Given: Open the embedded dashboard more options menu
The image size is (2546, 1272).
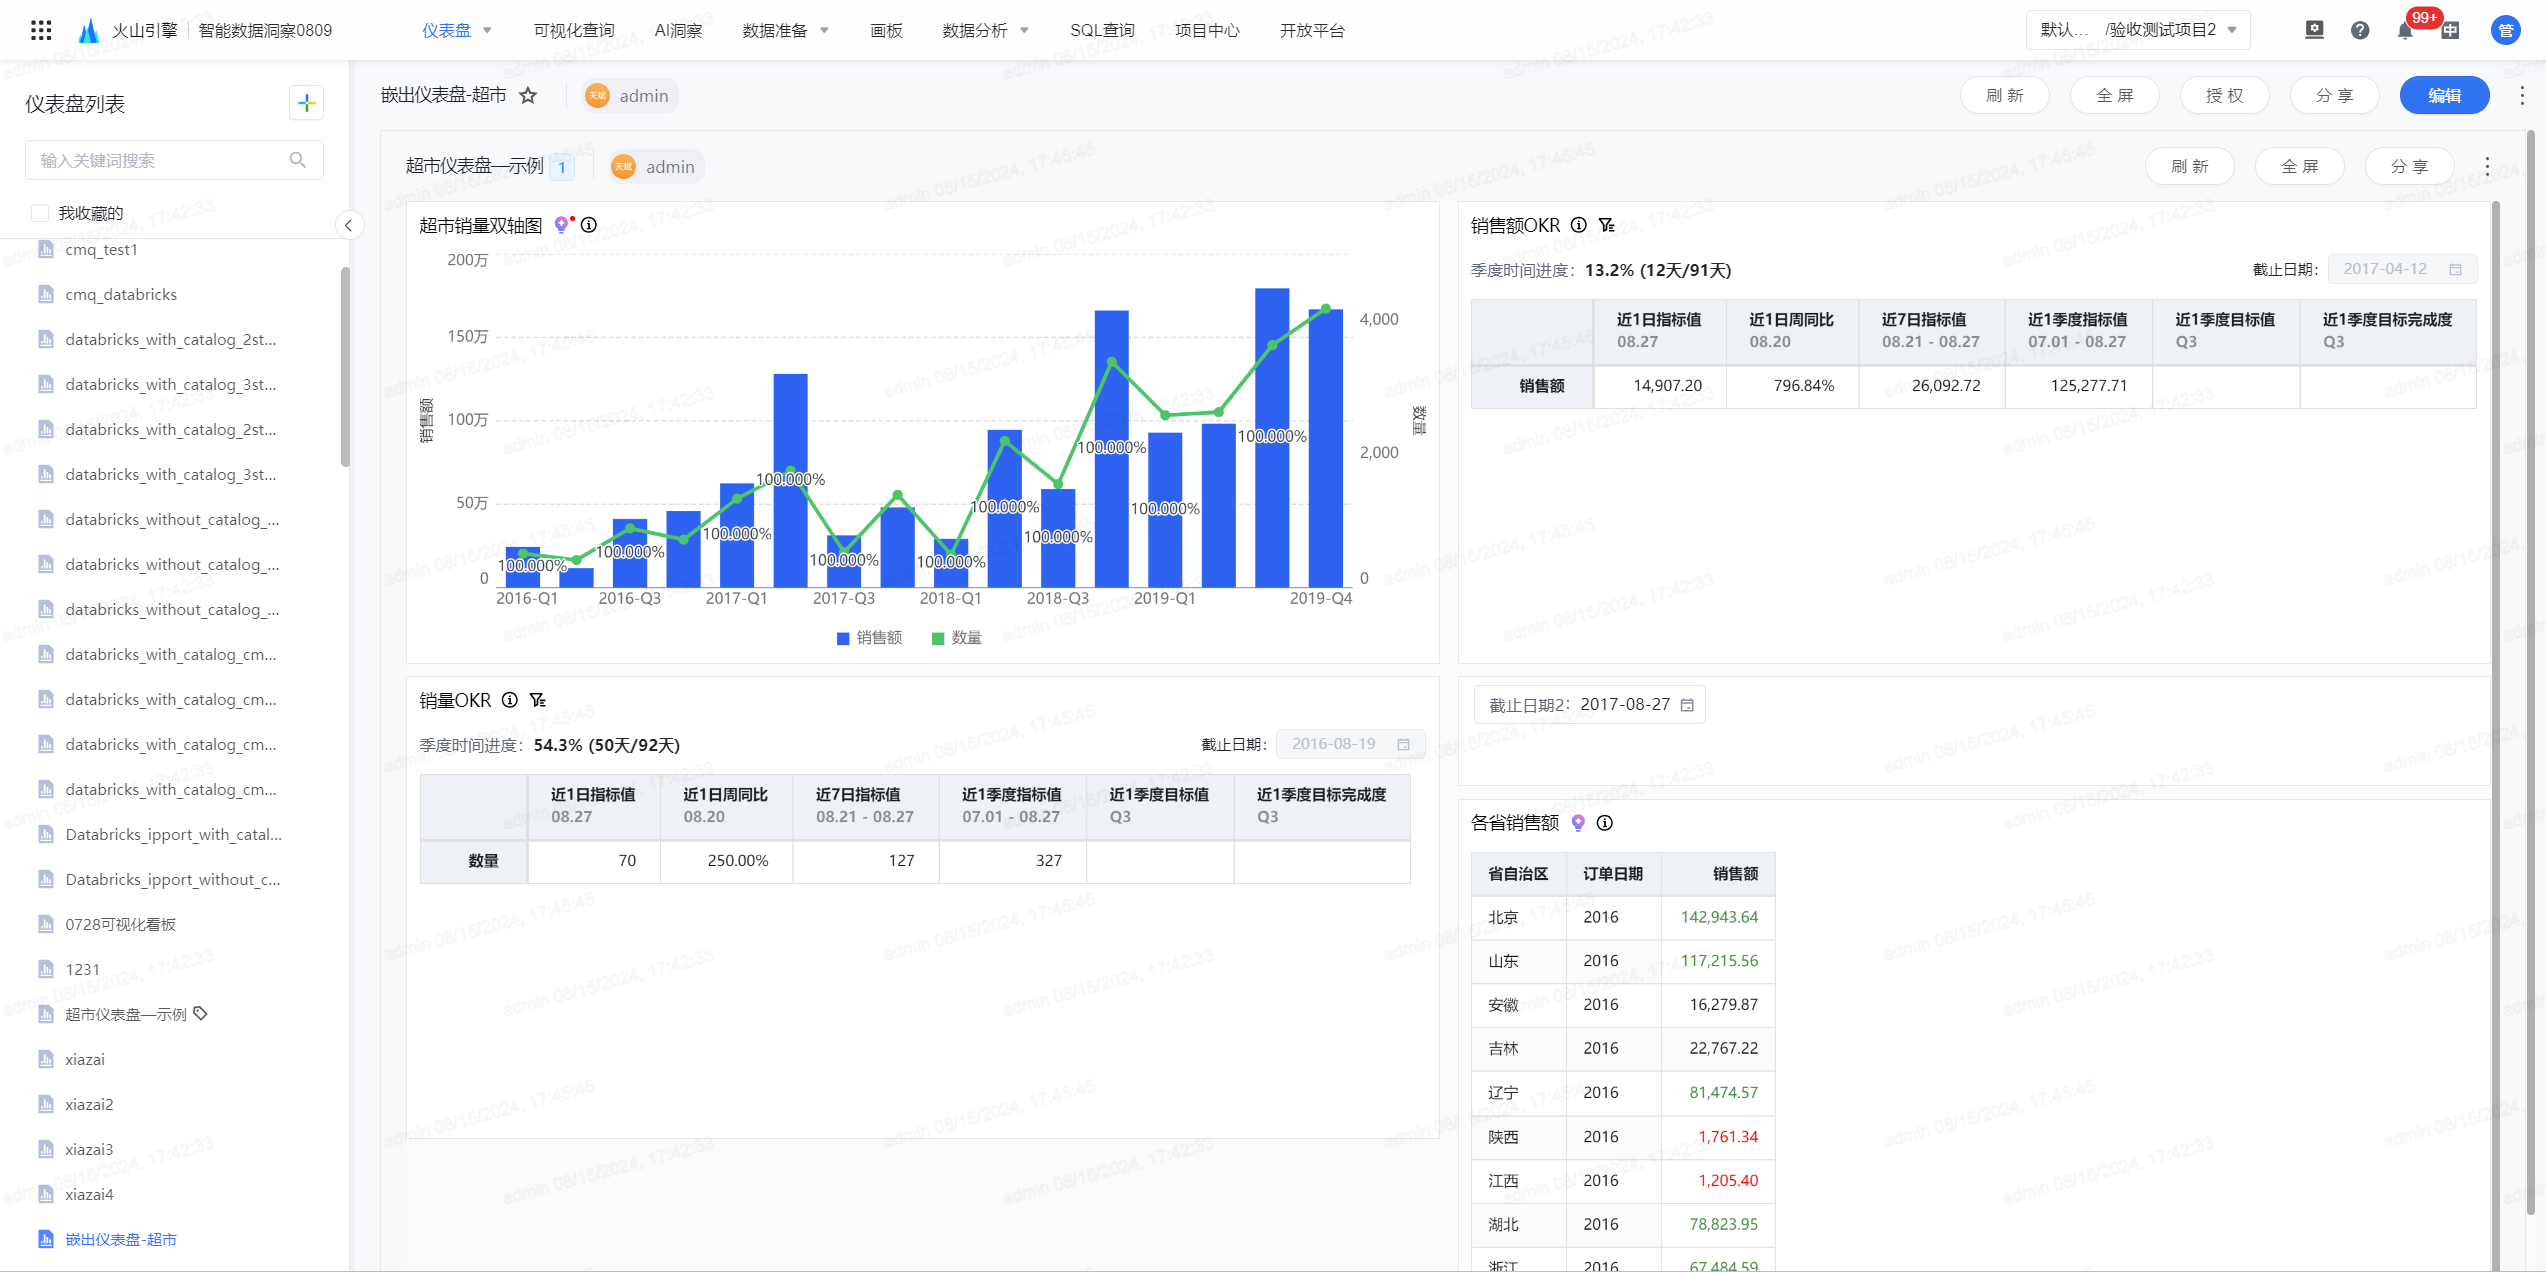Looking at the screenshot, I should tap(2487, 166).
